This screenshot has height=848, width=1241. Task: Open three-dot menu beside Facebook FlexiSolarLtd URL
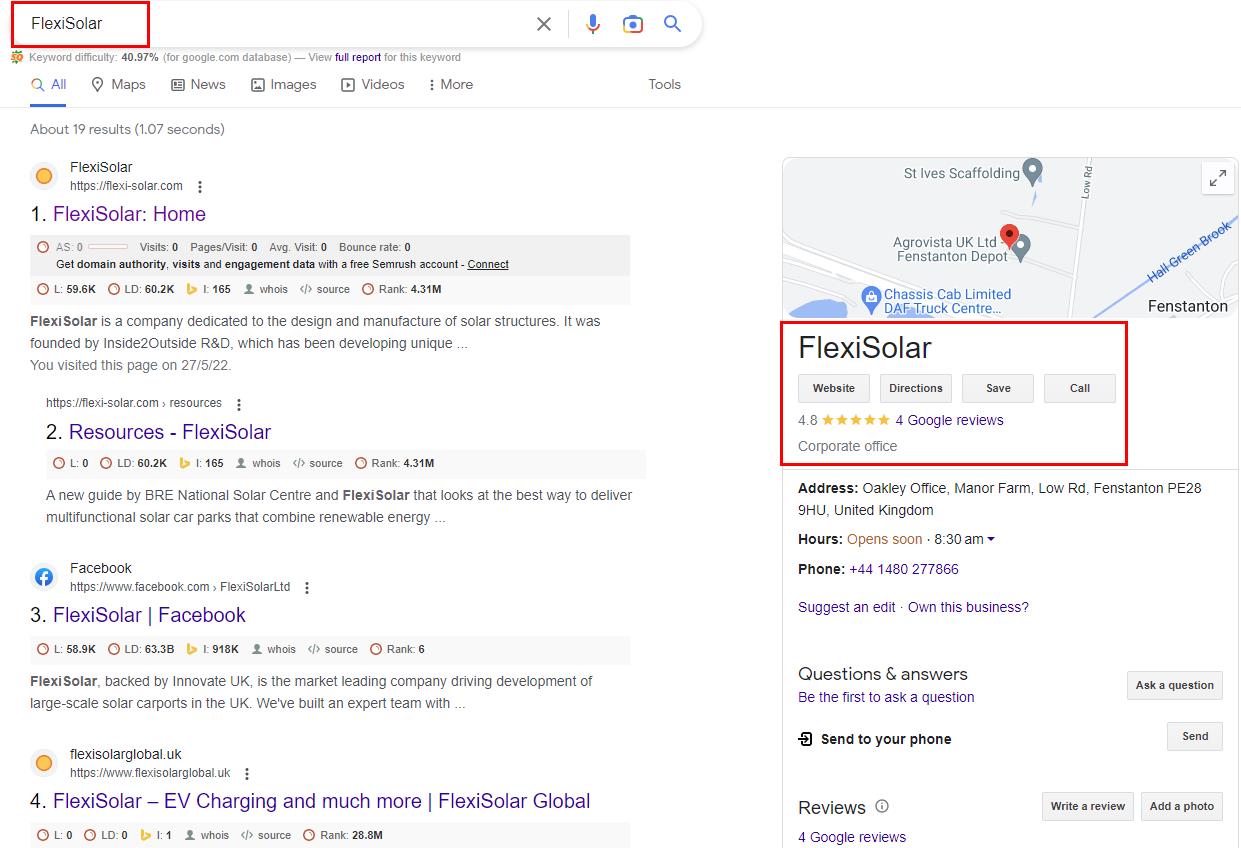click(x=307, y=588)
